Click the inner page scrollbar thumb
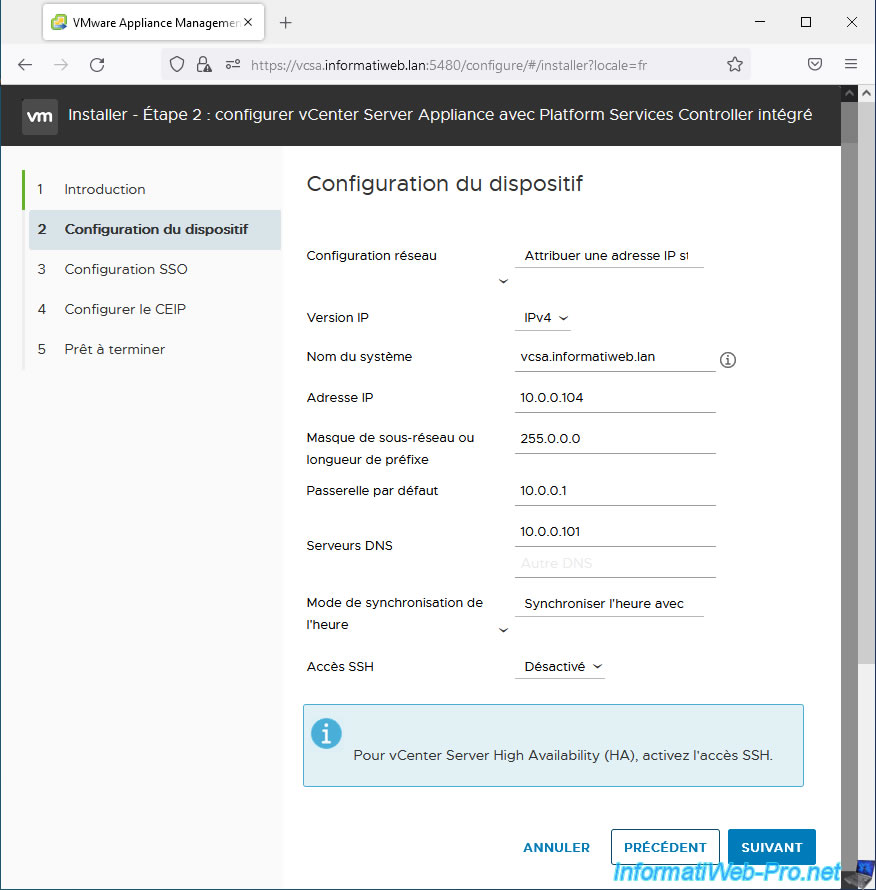Screen dimensions: 876x890 (849, 122)
